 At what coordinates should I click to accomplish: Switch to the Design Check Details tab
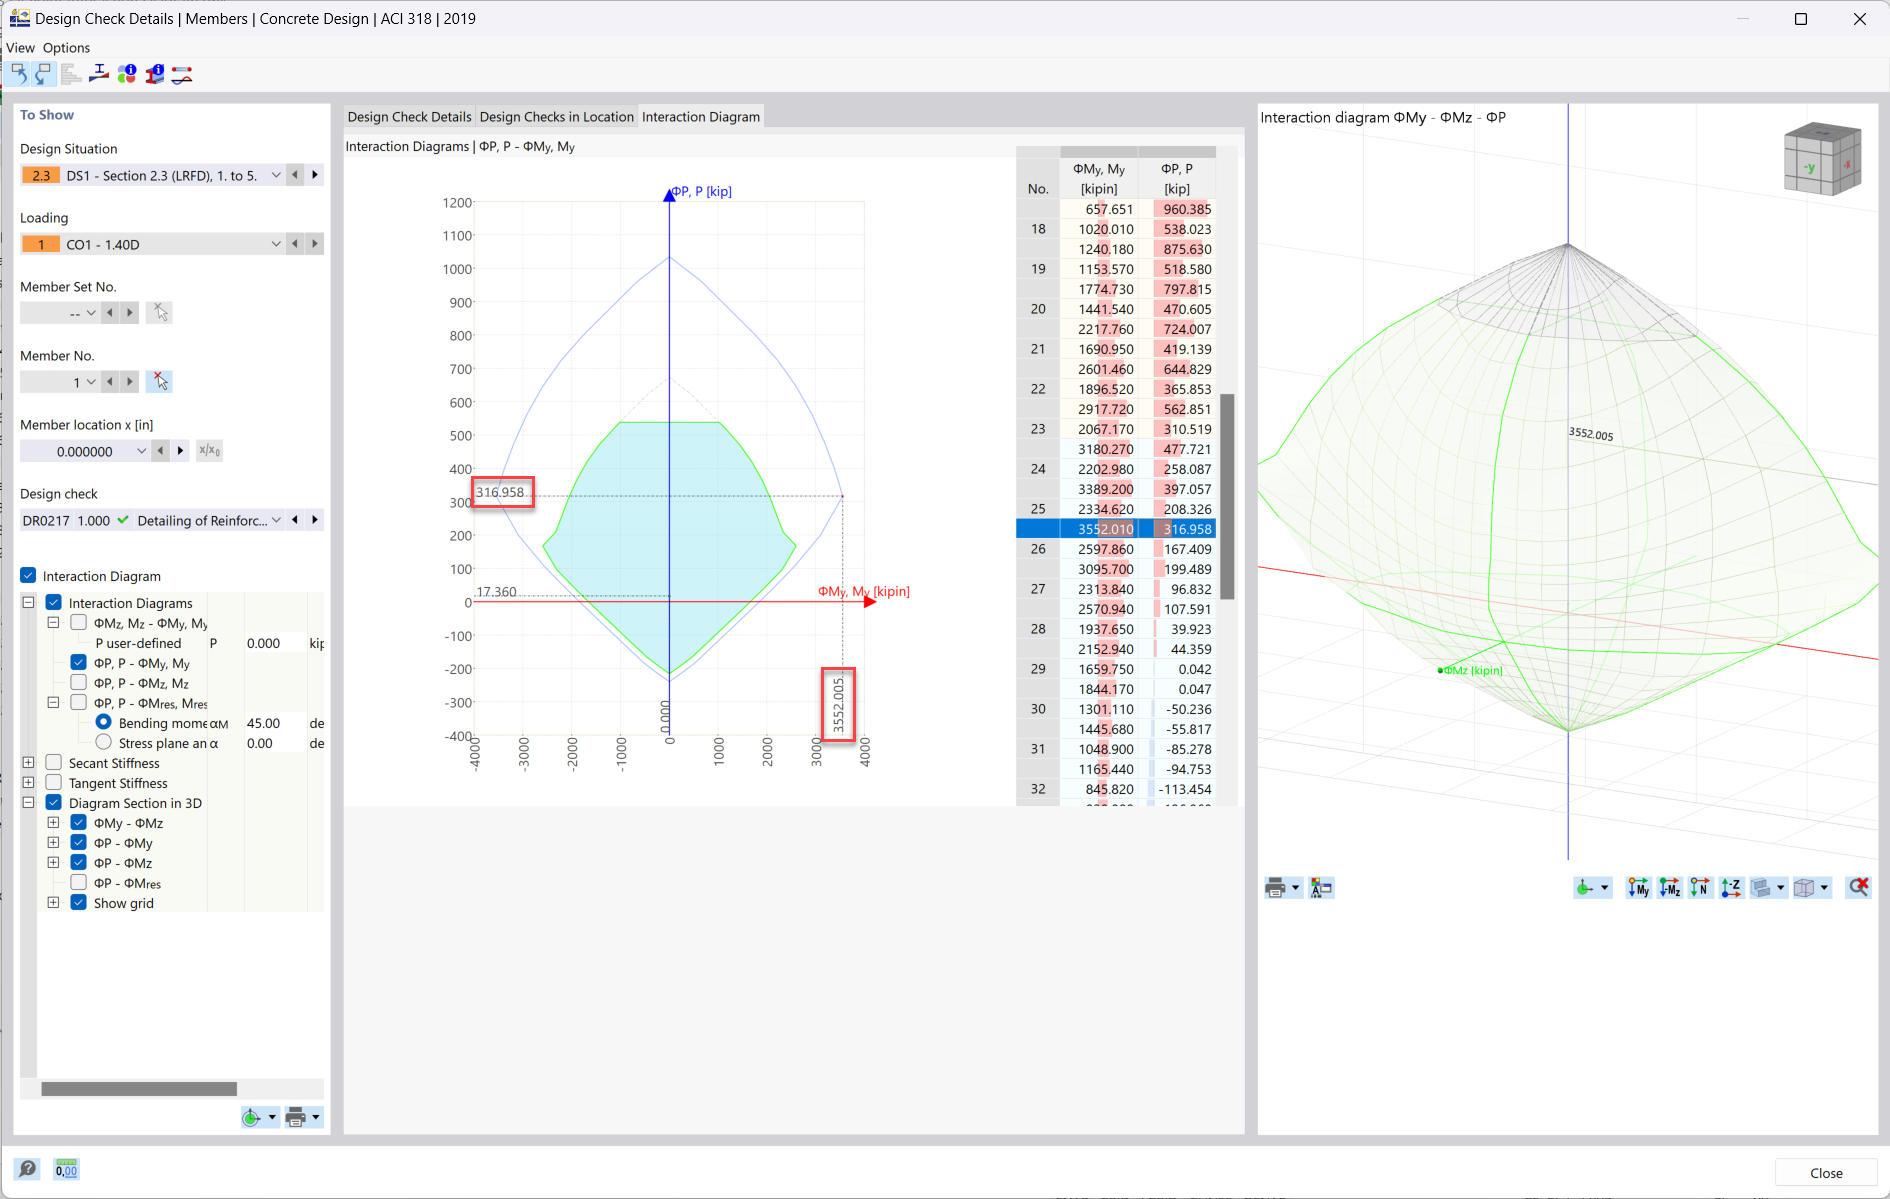tap(408, 116)
